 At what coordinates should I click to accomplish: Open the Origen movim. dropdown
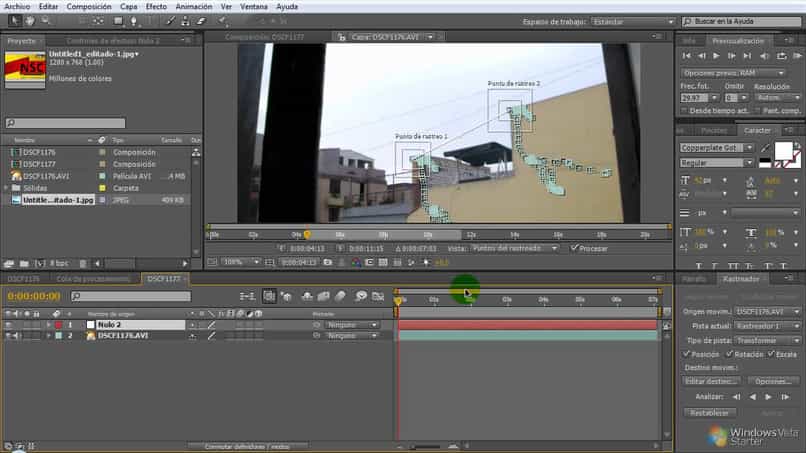pyautogui.click(x=768, y=311)
